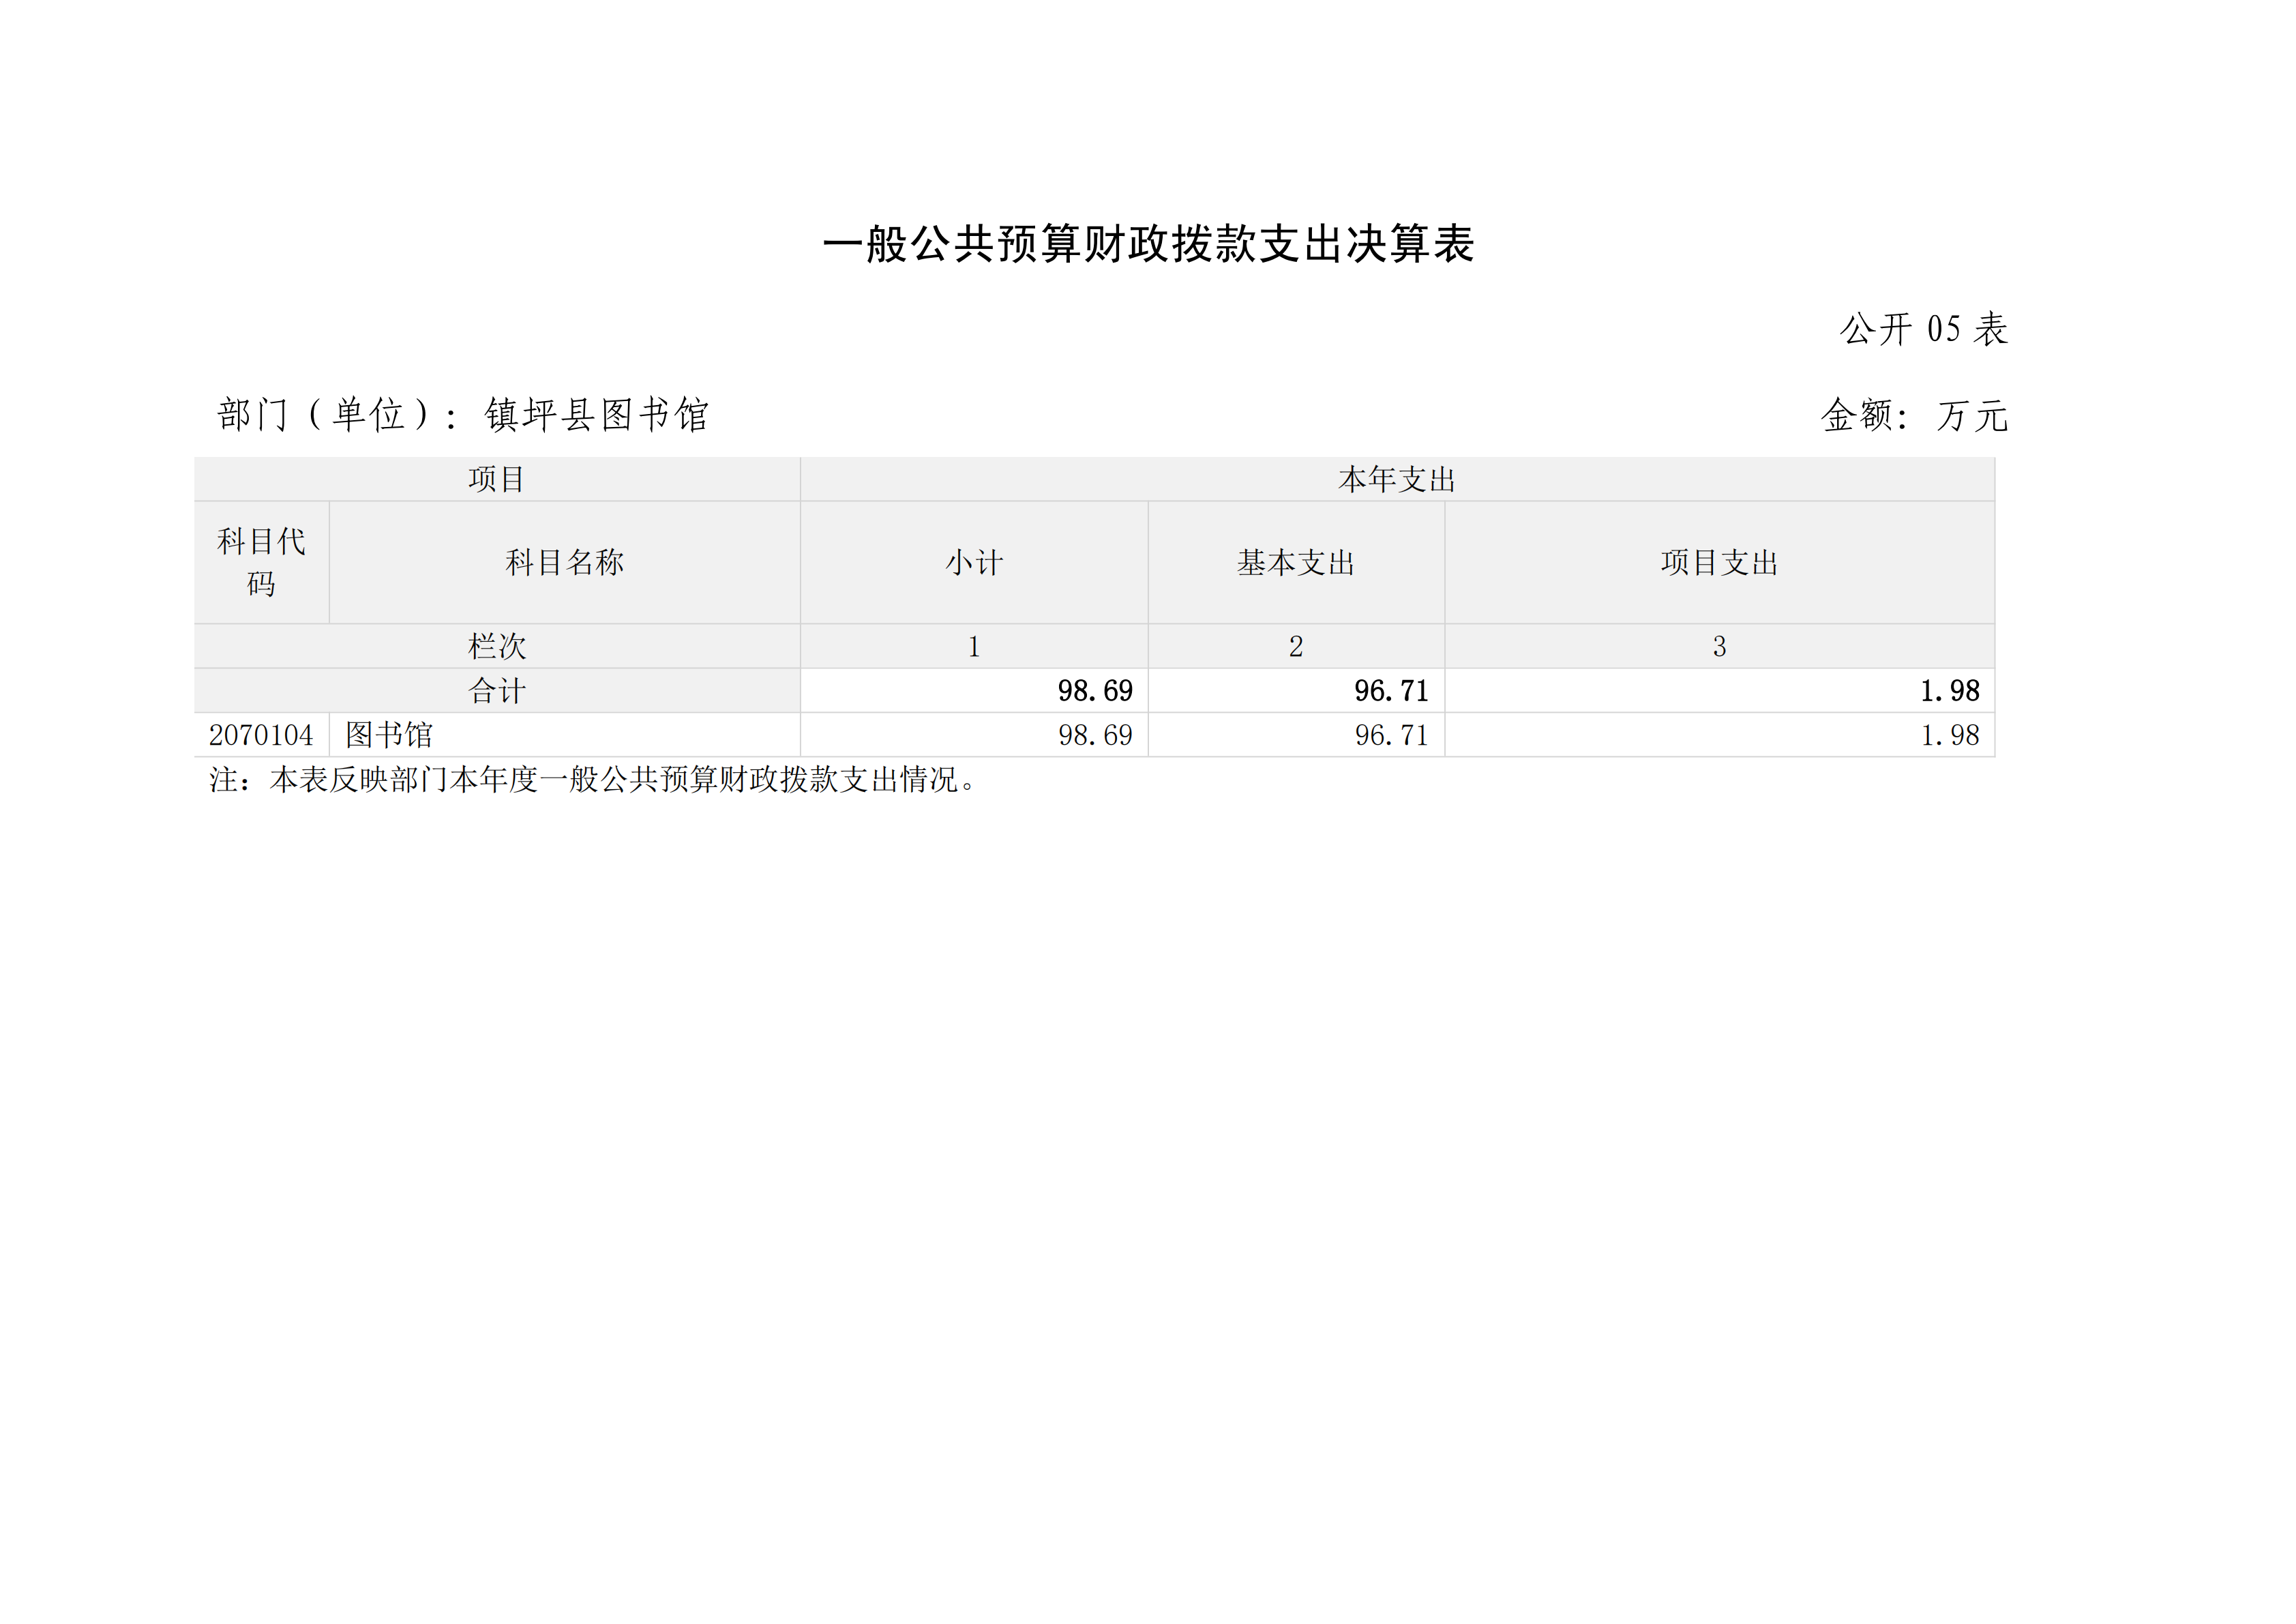Click the 栏次 row label
The image size is (2296, 1624).
coord(497,646)
